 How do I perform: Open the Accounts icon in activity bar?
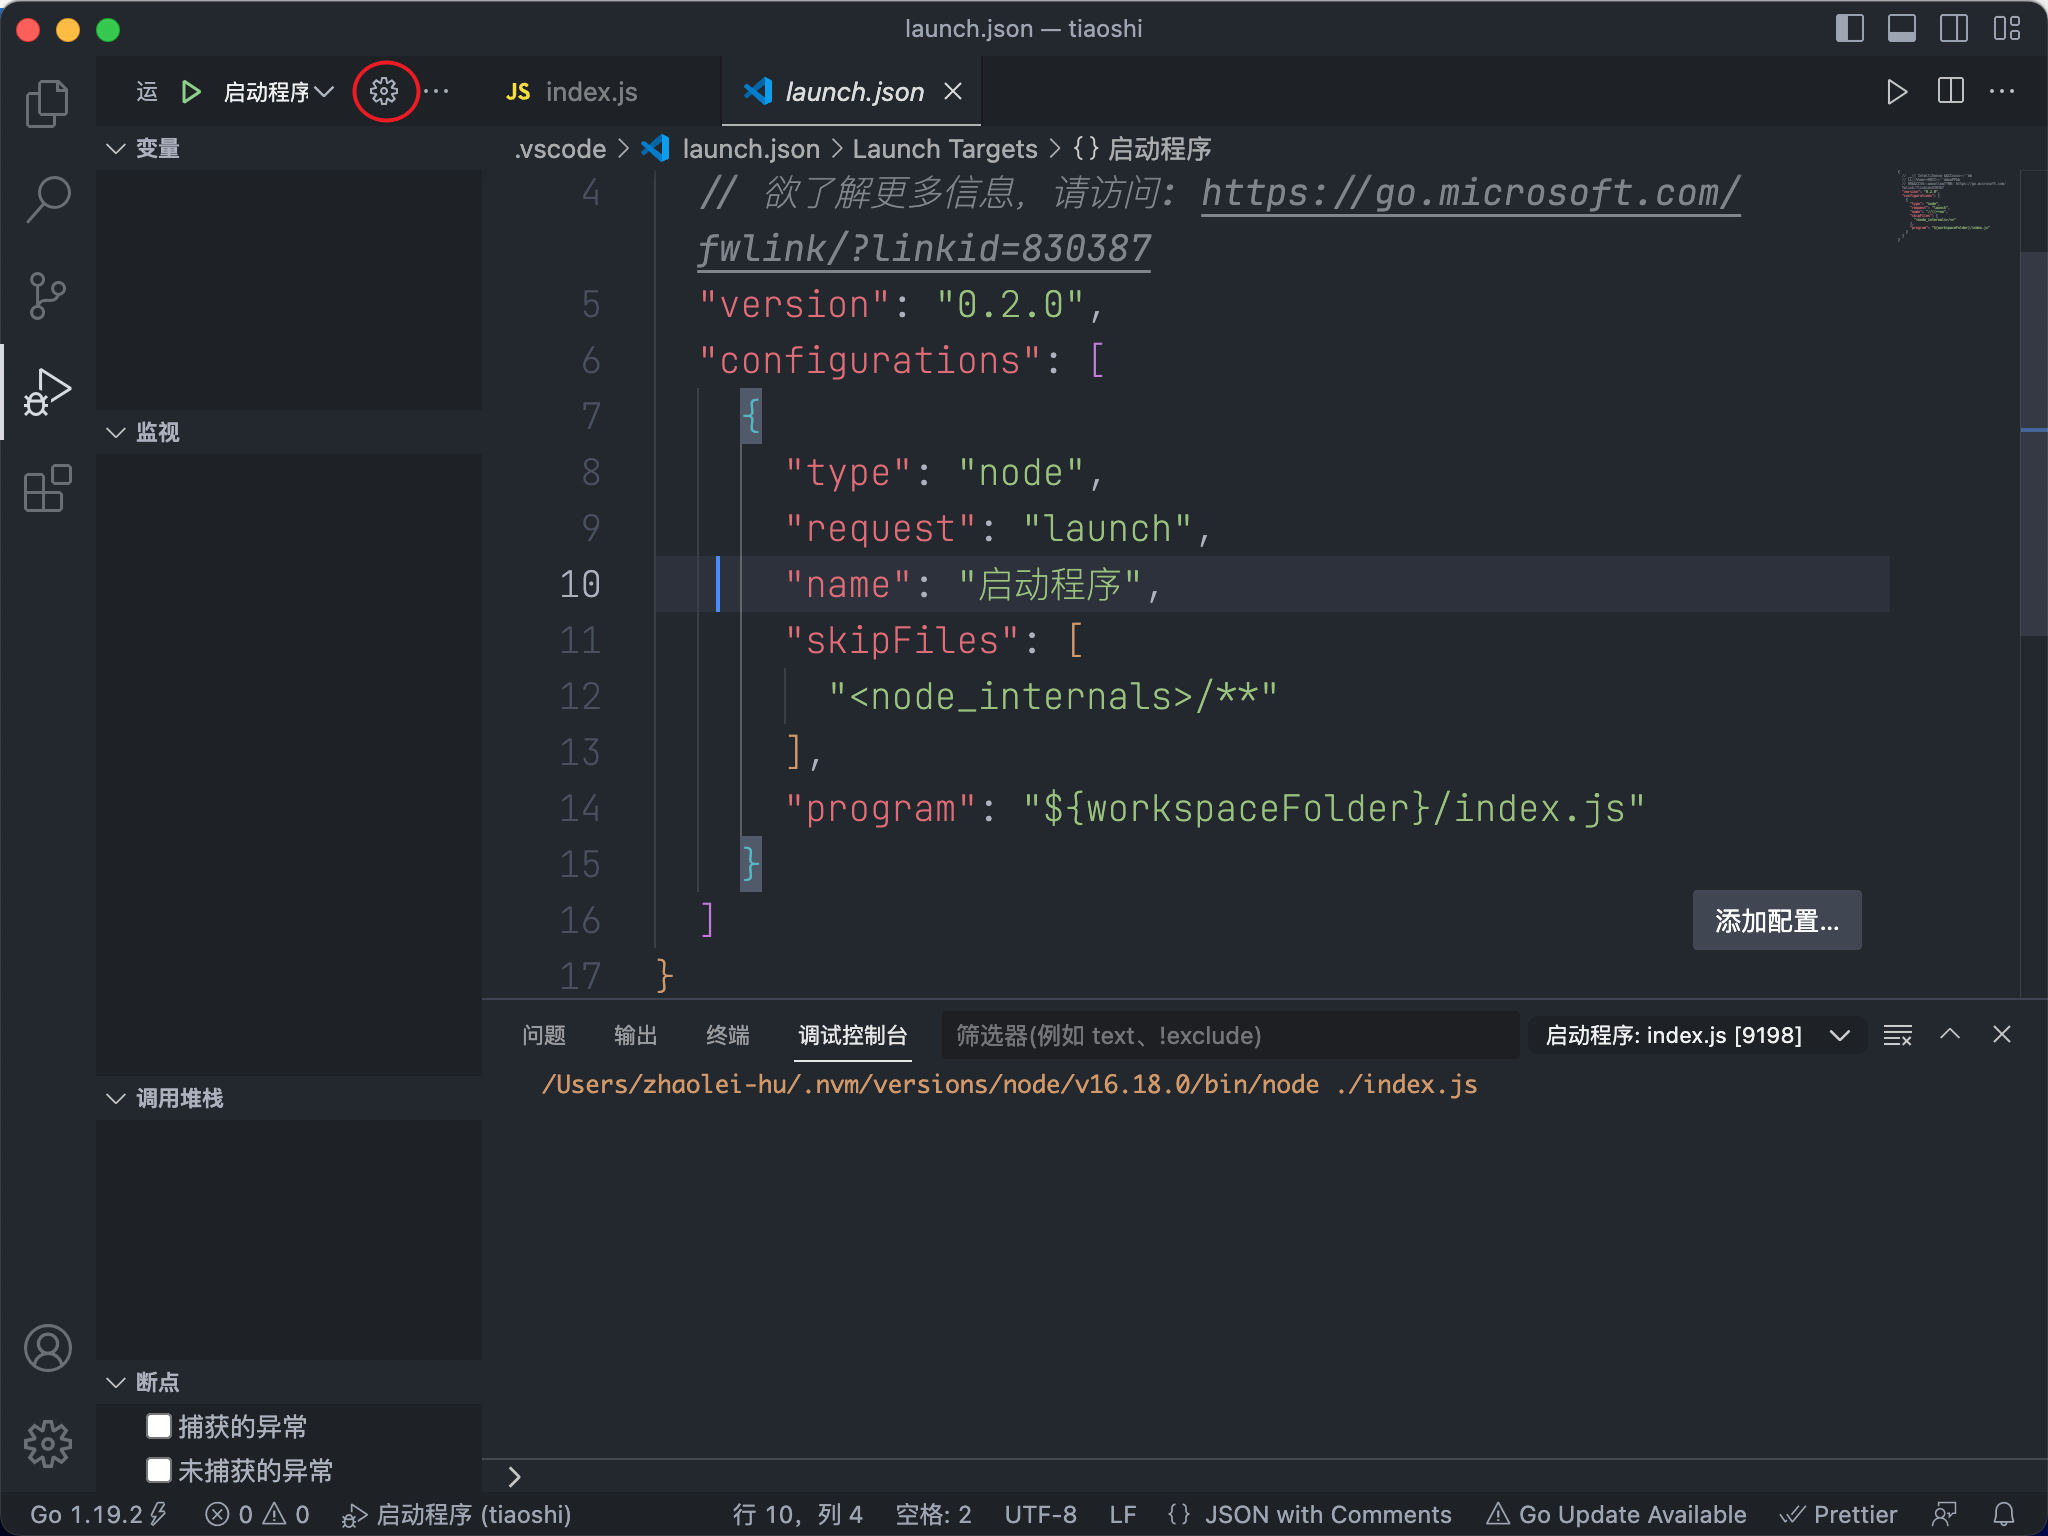(47, 1348)
